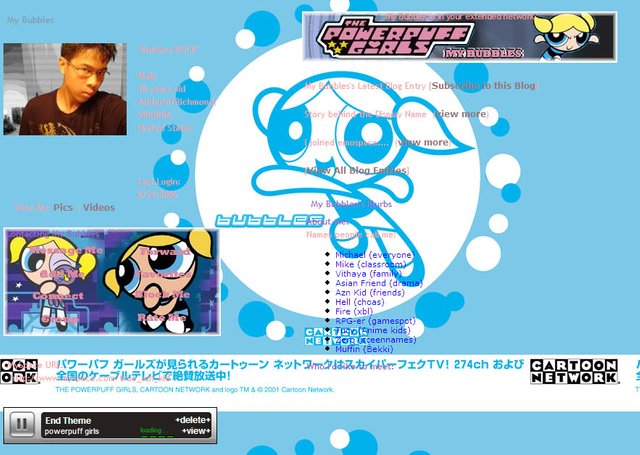This screenshot has height=455, width=640.
Task: Click Subscribe to this Blog
Action: [x=483, y=86]
